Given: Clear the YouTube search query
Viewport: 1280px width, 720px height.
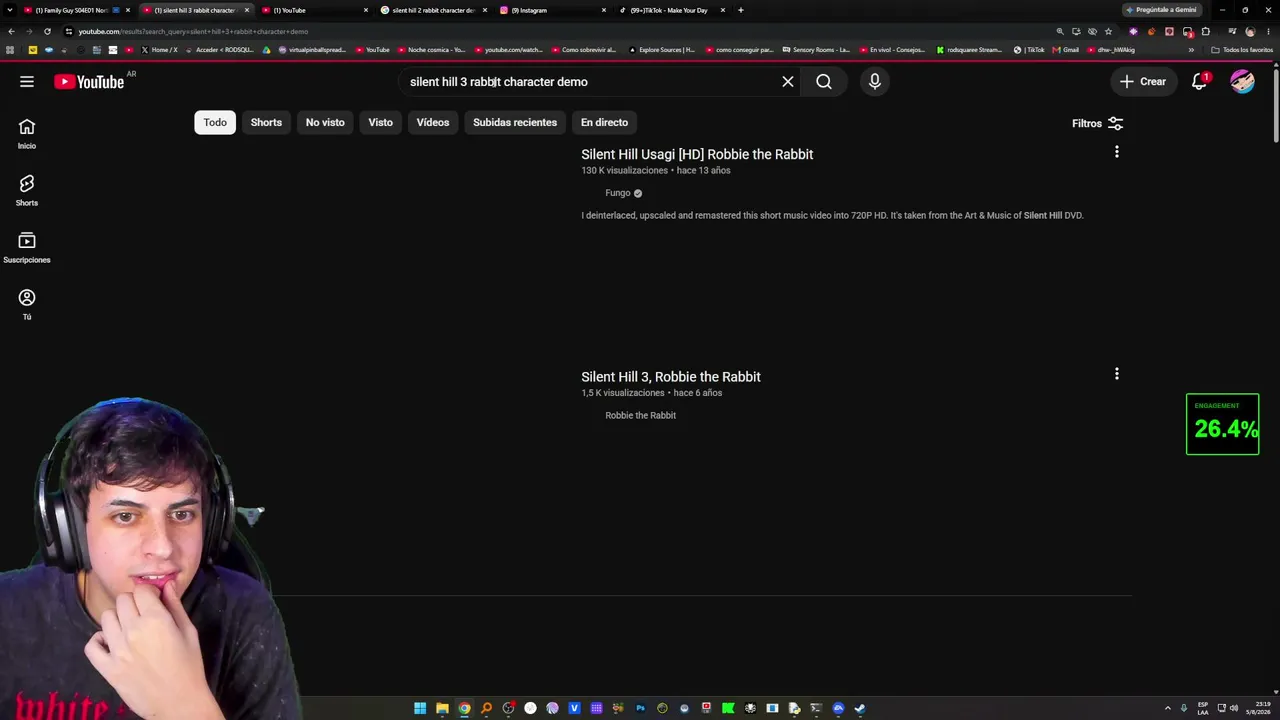Looking at the screenshot, I should point(788,82).
